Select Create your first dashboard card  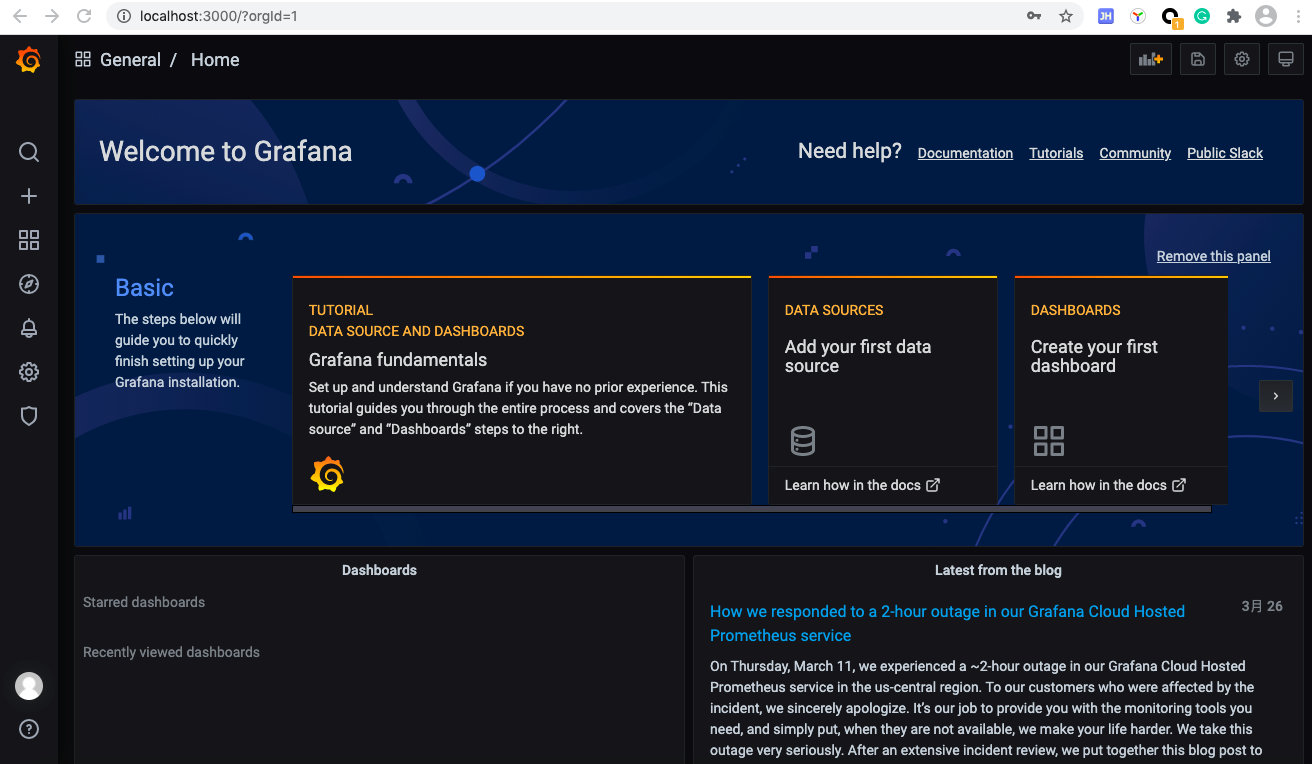[1121, 391]
